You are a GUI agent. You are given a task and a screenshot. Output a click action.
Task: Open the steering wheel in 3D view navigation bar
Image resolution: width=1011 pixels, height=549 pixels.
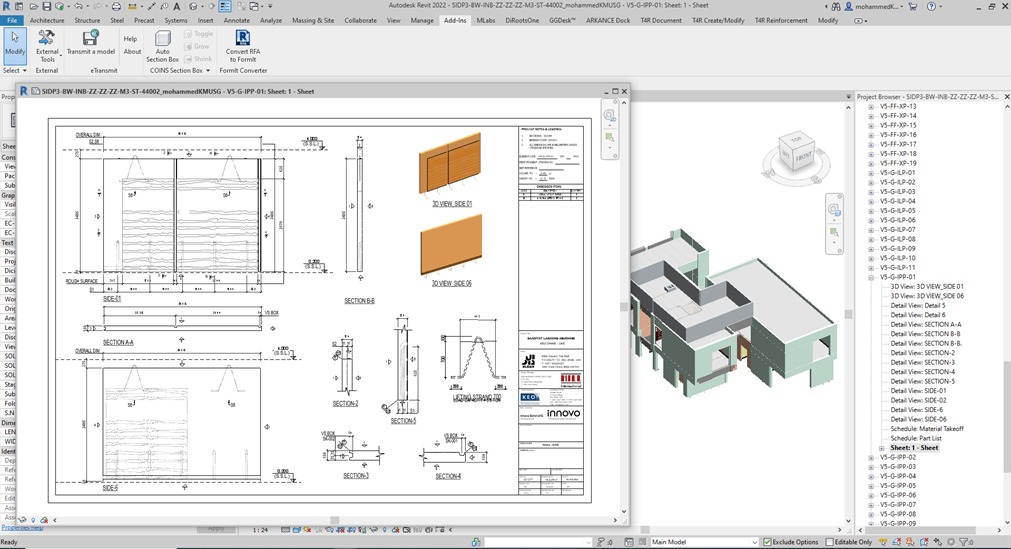(833, 208)
